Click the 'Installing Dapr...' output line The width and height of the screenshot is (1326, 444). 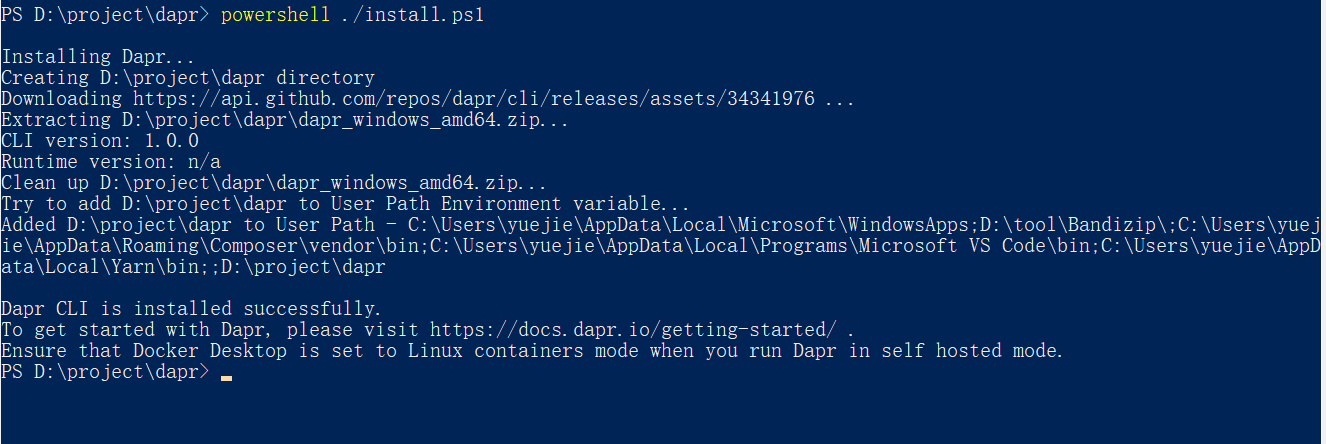98,57
